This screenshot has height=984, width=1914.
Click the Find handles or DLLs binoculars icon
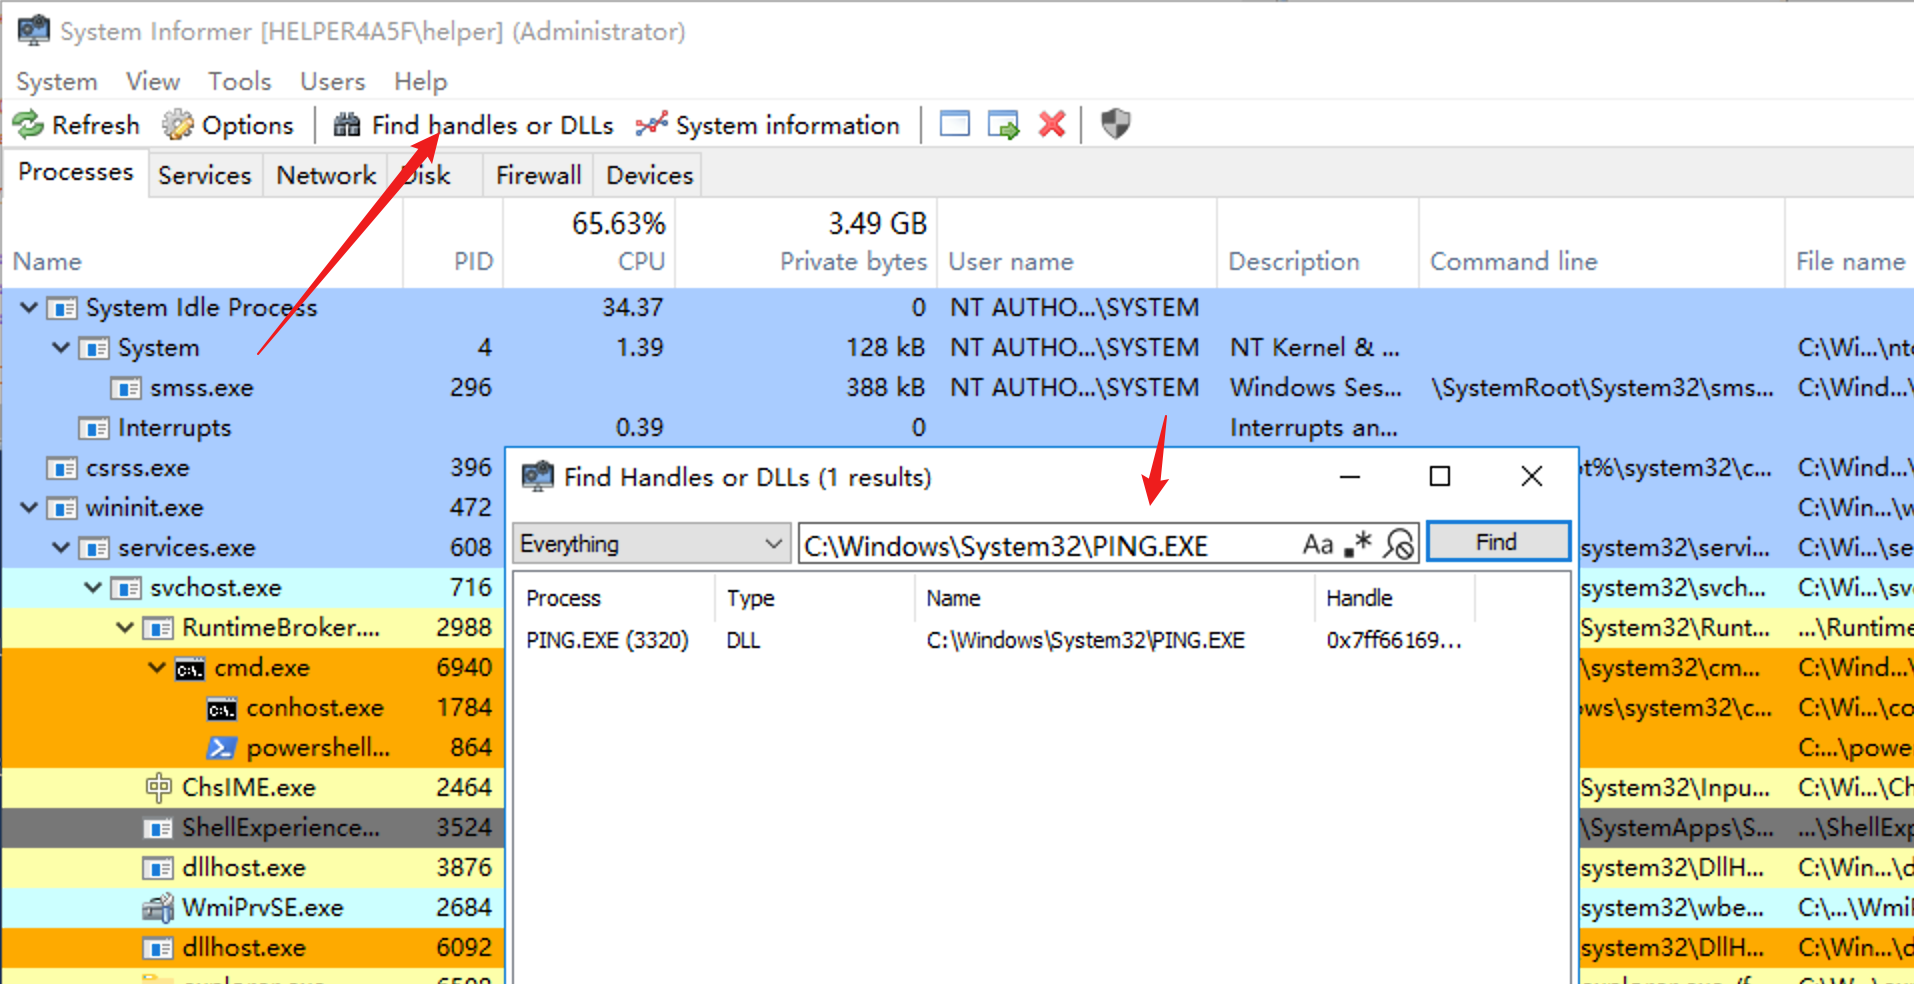[x=347, y=125]
